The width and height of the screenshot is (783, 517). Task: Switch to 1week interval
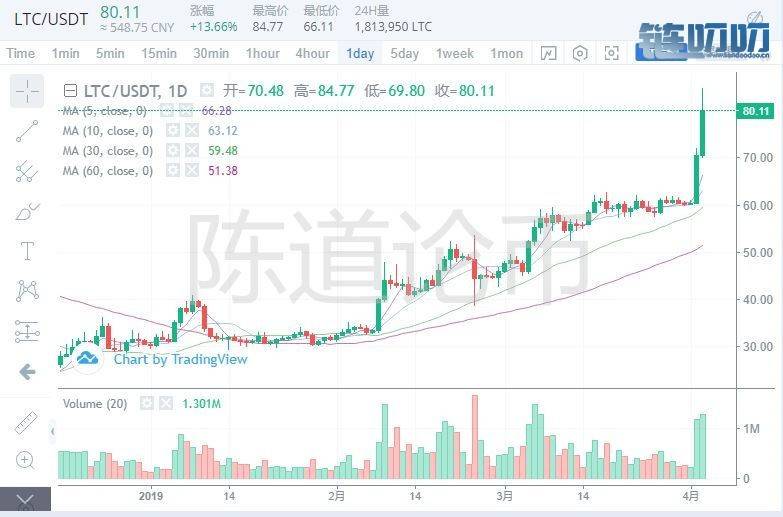tap(454, 53)
